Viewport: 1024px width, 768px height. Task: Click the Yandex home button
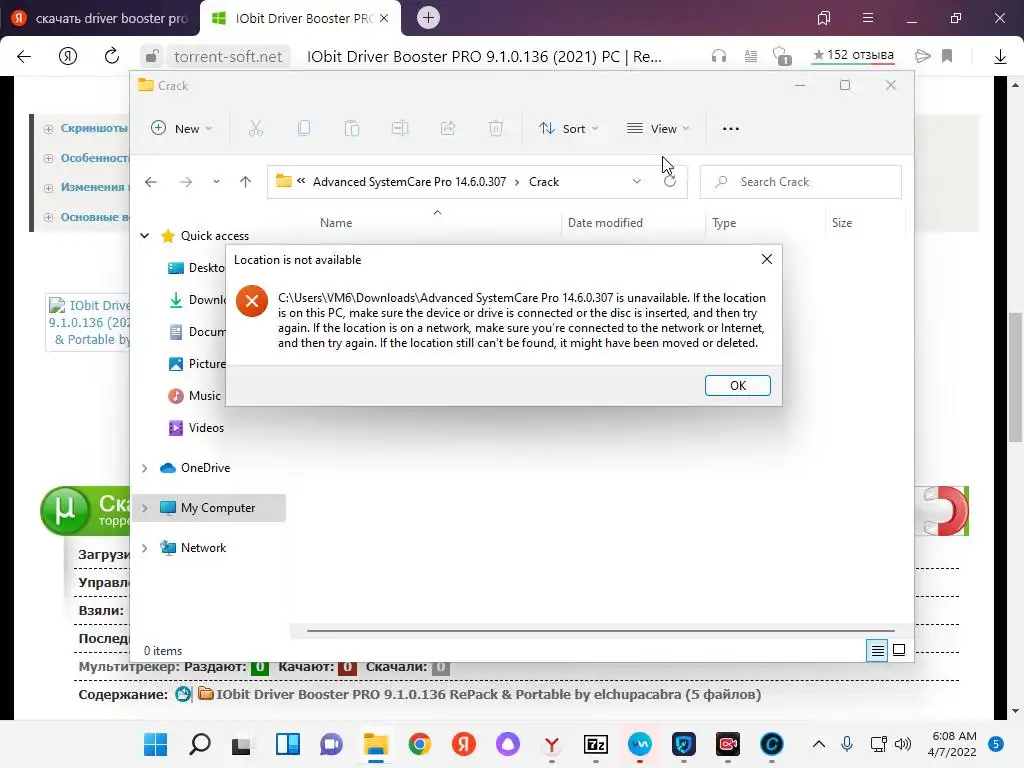[68, 56]
